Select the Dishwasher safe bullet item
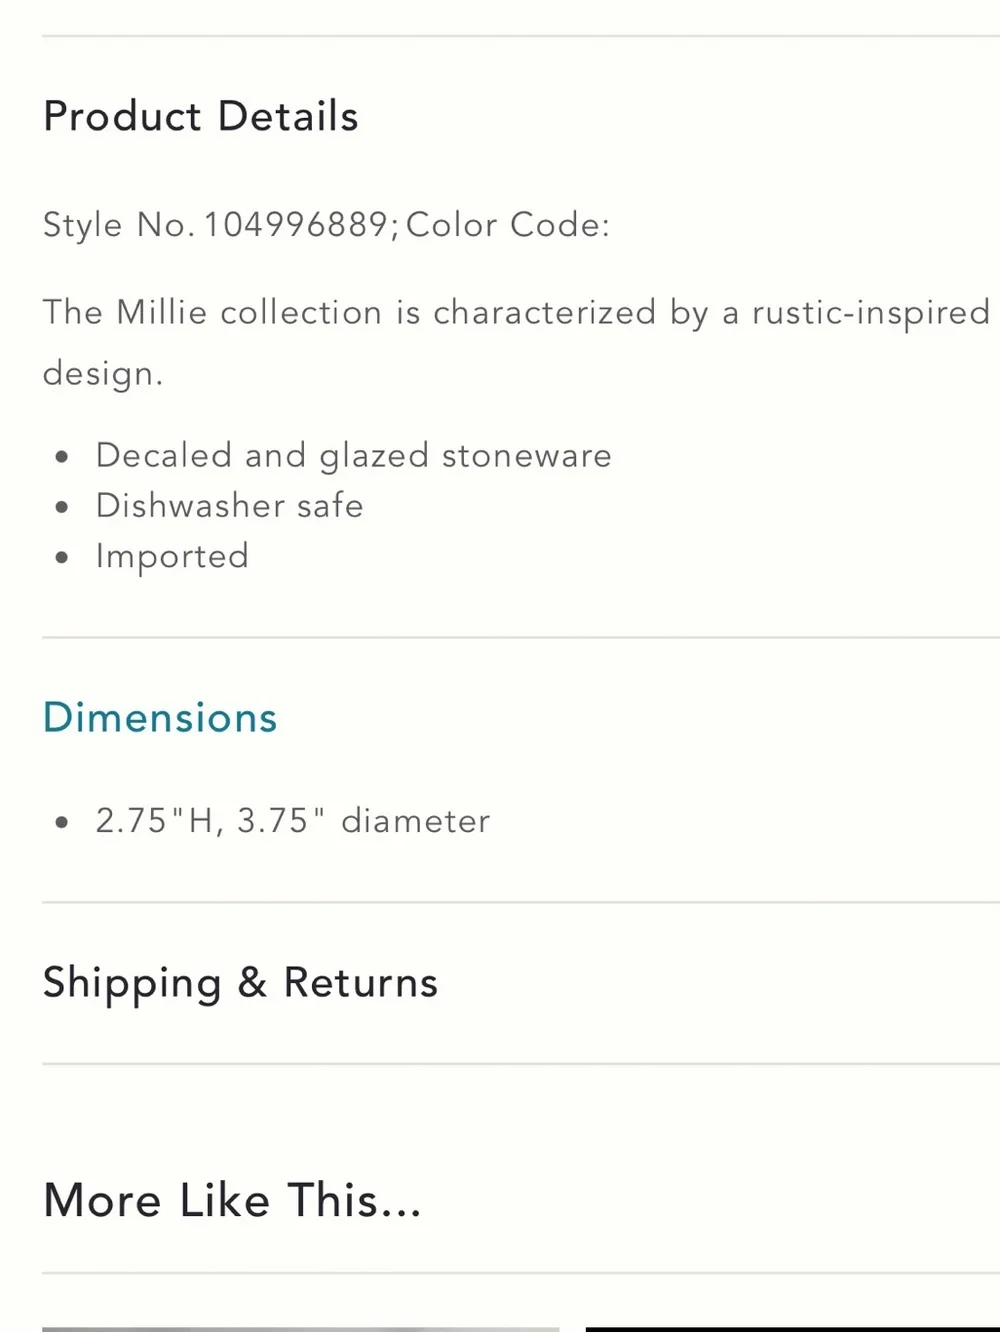Image resolution: width=1000 pixels, height=1333 pixels. click(x=229, y=506)
